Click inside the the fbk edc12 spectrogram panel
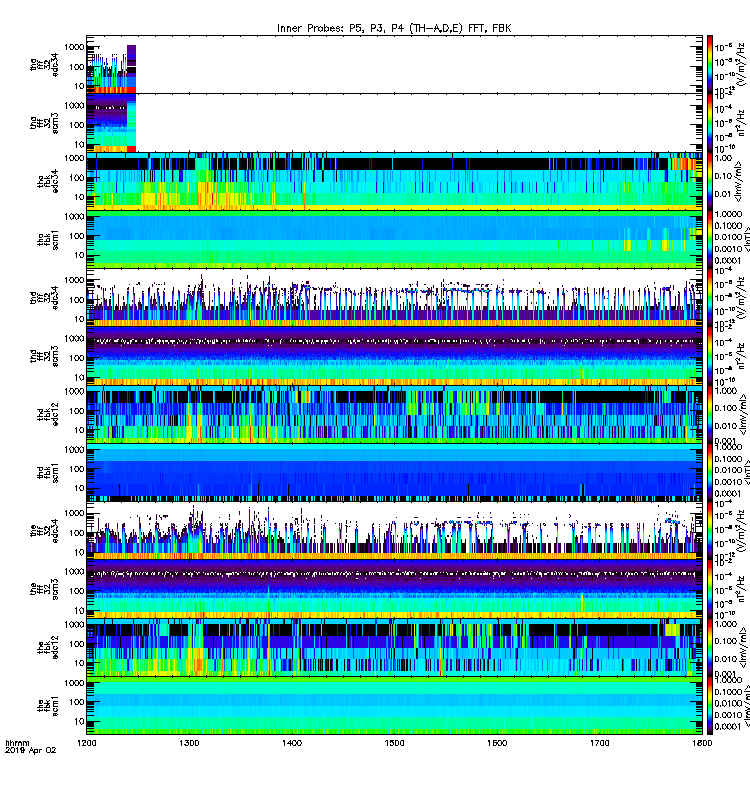Screen dimensions: 750x800 [394, 647]
